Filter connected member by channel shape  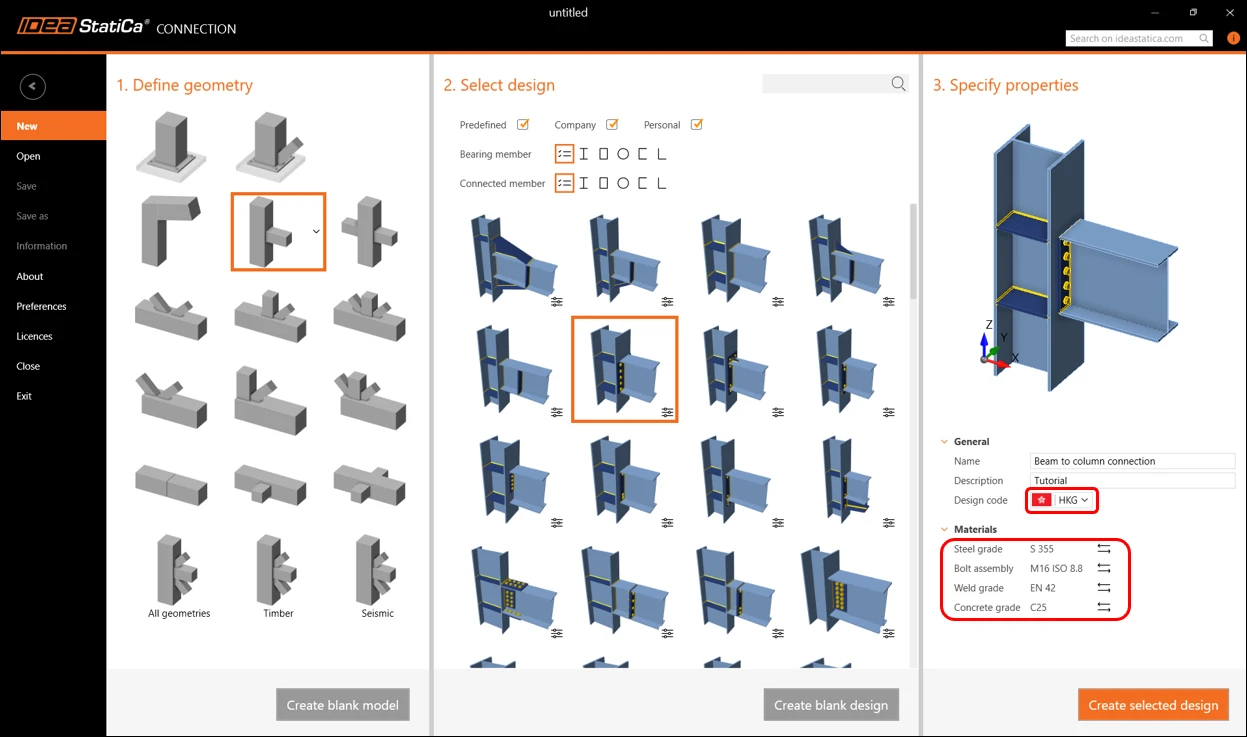642,183
